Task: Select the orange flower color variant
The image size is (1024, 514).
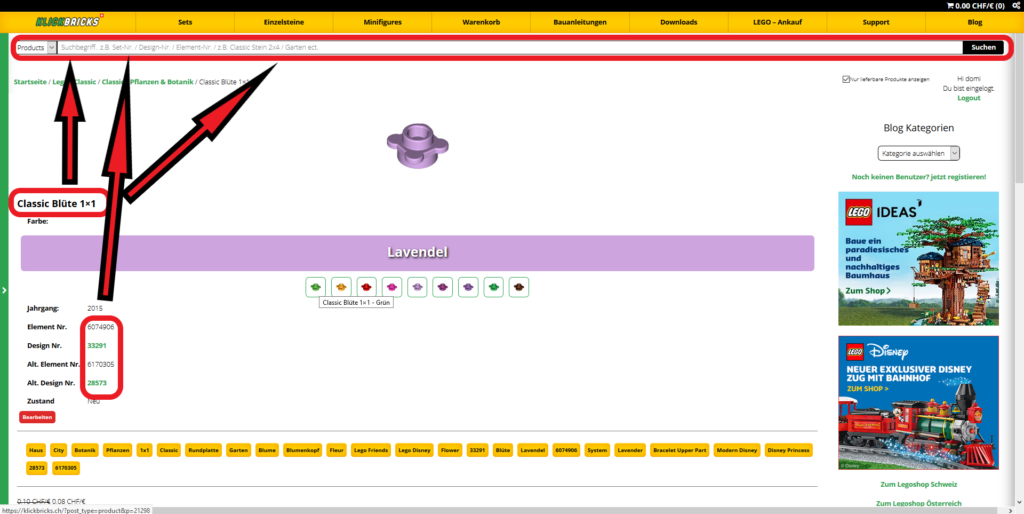Action: [341, 287]
